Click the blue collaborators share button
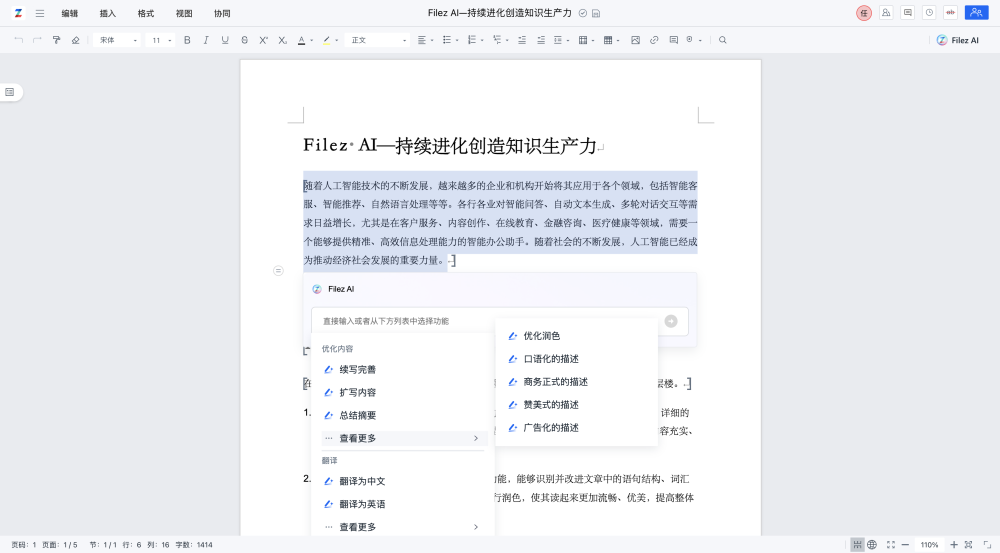The image size is (1000, 553). point(976,13)
